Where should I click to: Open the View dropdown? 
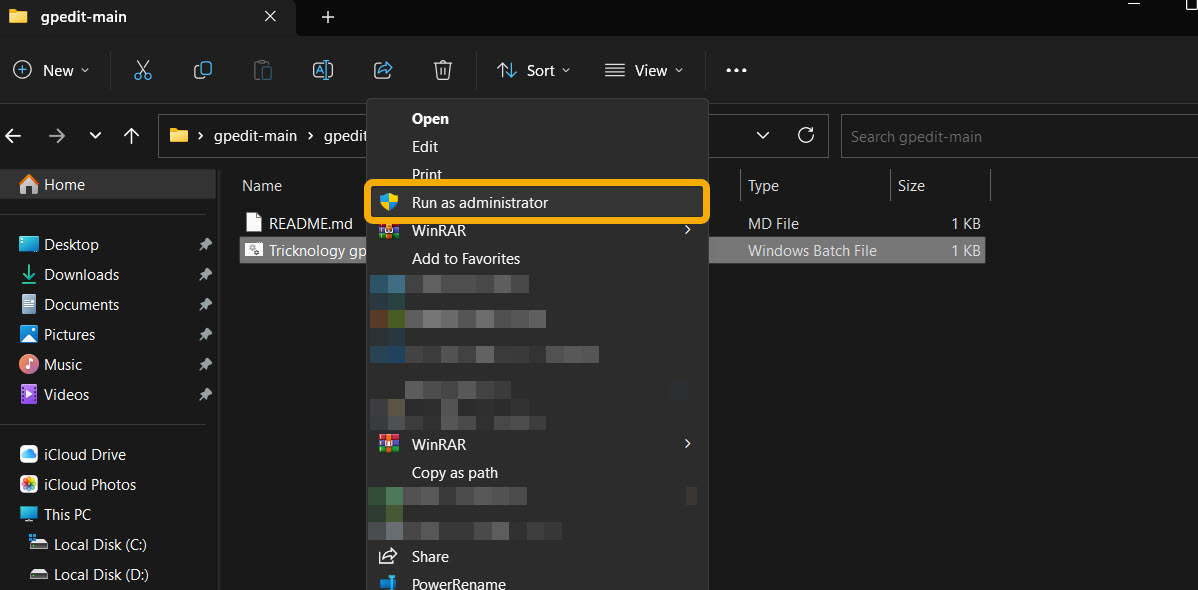(644, 70)
